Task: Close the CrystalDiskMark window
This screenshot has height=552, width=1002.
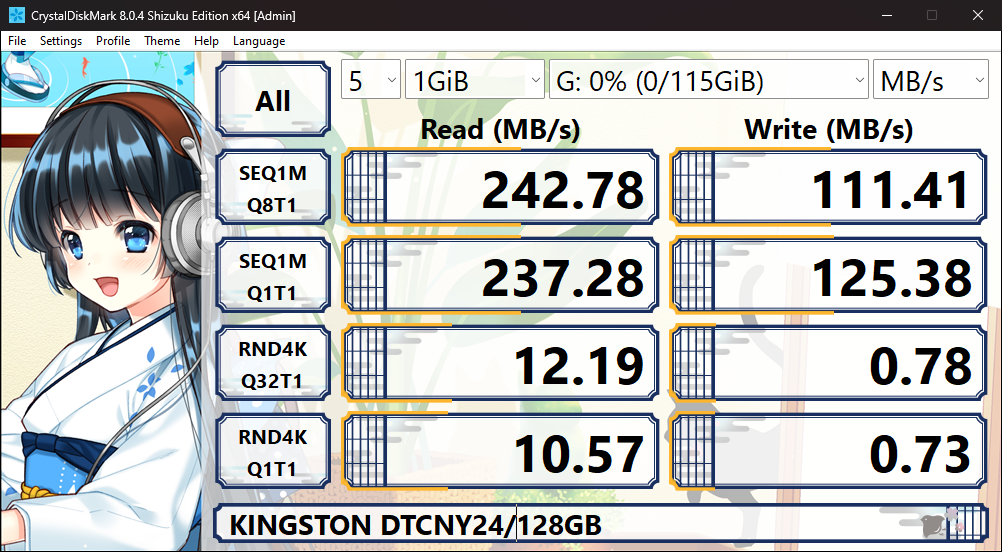Action: click(x=978, y=15)
